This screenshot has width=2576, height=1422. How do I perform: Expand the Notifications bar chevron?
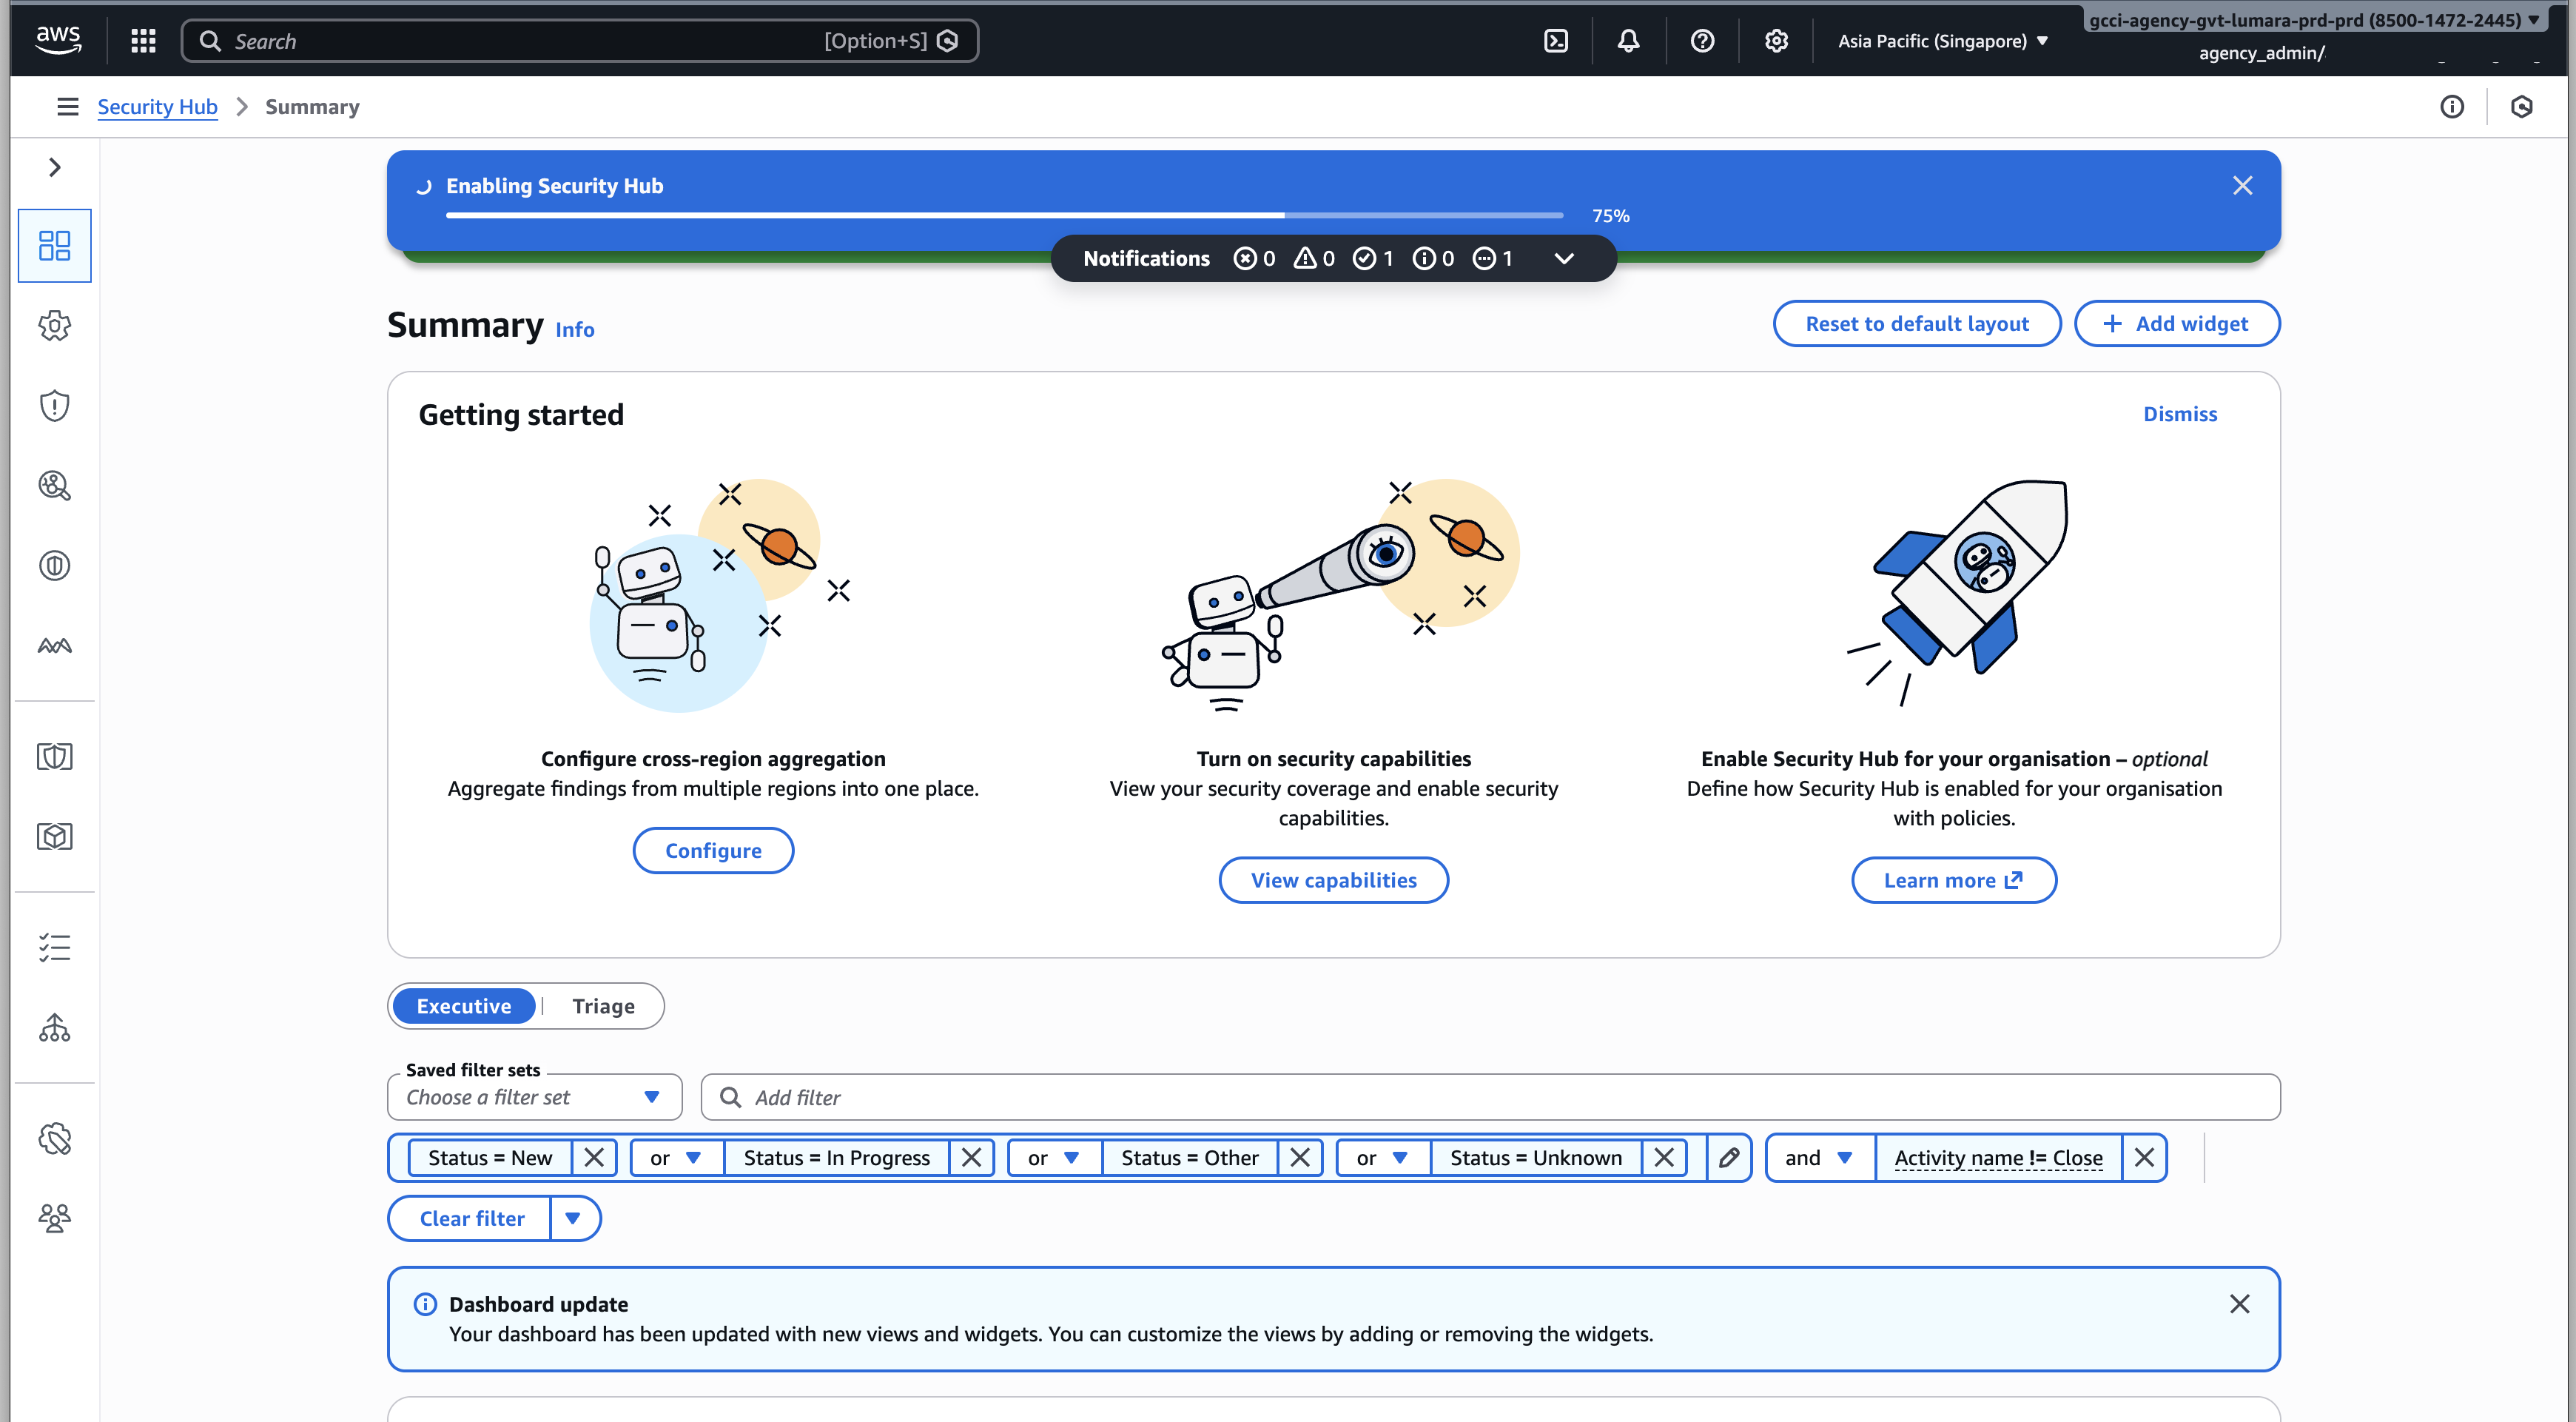coord(1564,258)
